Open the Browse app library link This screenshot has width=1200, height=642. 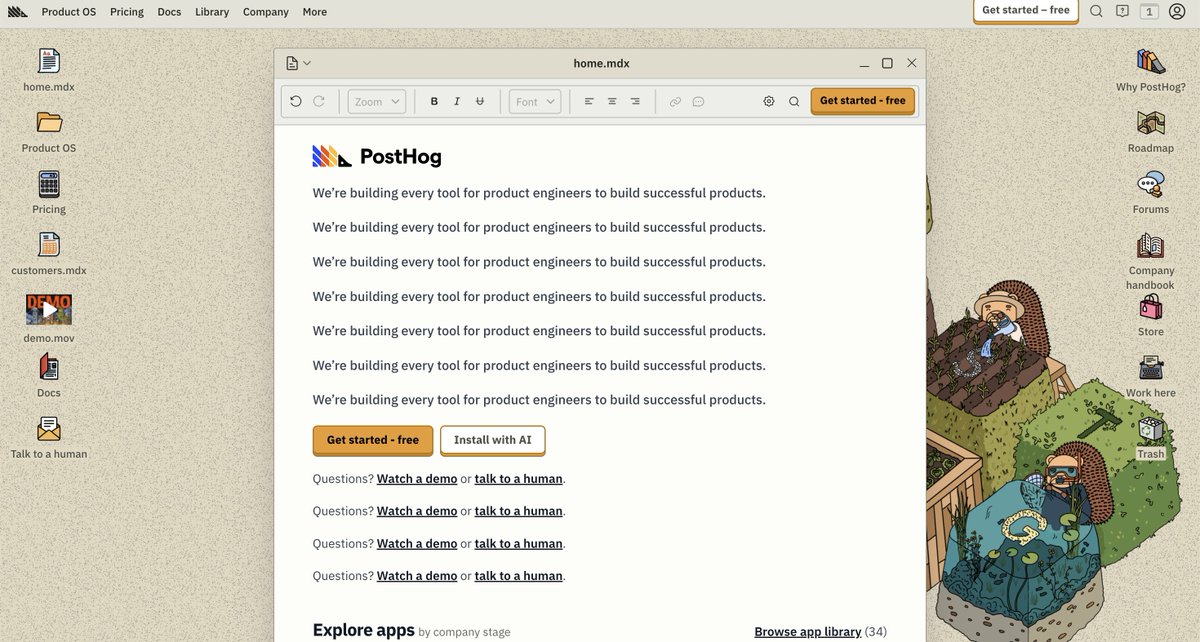[808, 632]
